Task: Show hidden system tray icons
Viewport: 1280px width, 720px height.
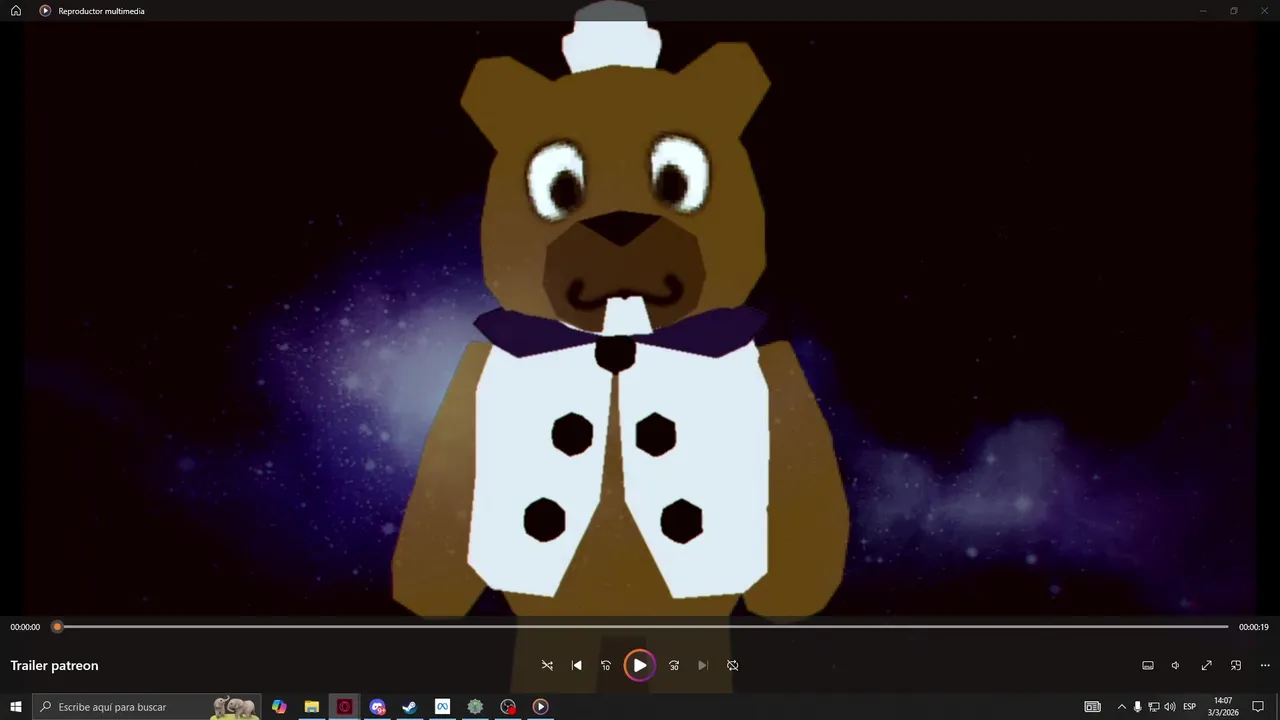Action: (1121, 707)
